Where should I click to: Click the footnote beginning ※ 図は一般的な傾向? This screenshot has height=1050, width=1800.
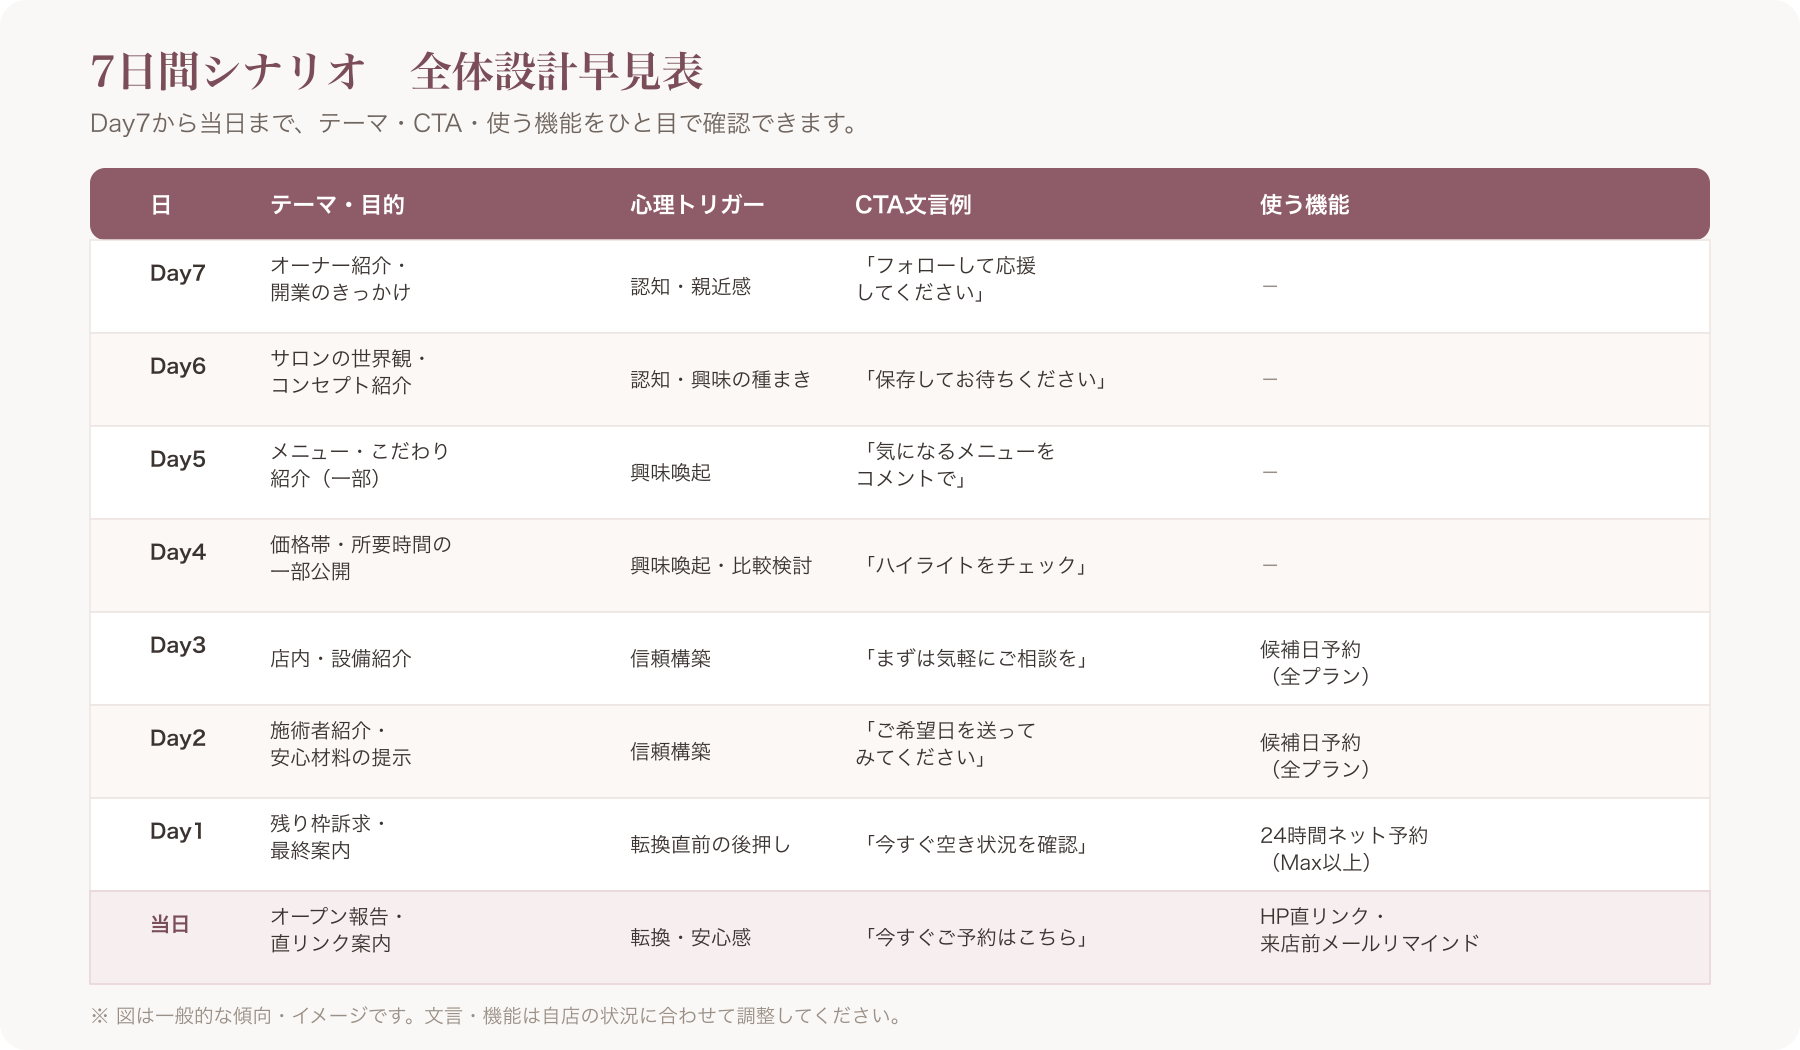pyautogui.click(x=497, y=1016)
